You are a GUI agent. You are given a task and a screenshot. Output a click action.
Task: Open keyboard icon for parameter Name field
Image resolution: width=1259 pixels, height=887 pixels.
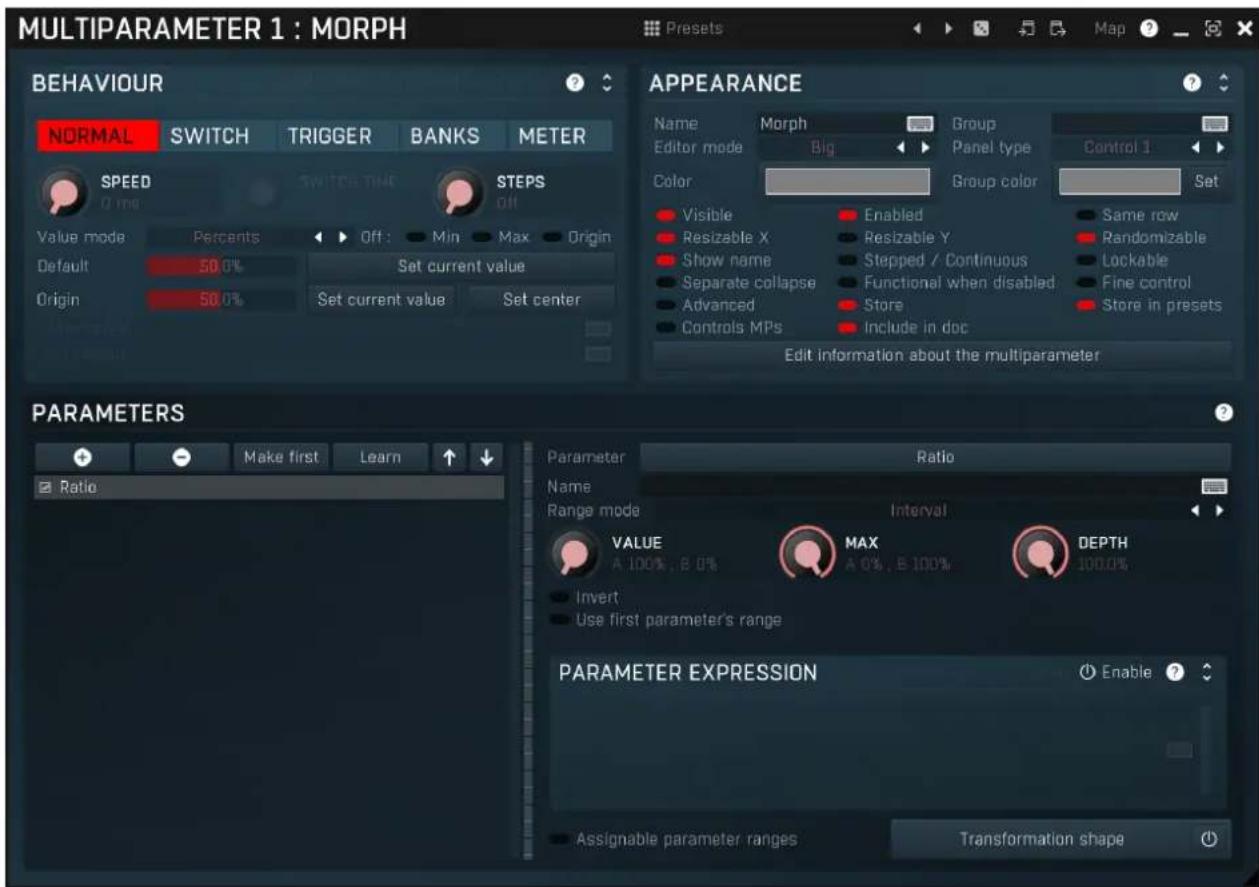[1214, 486]
